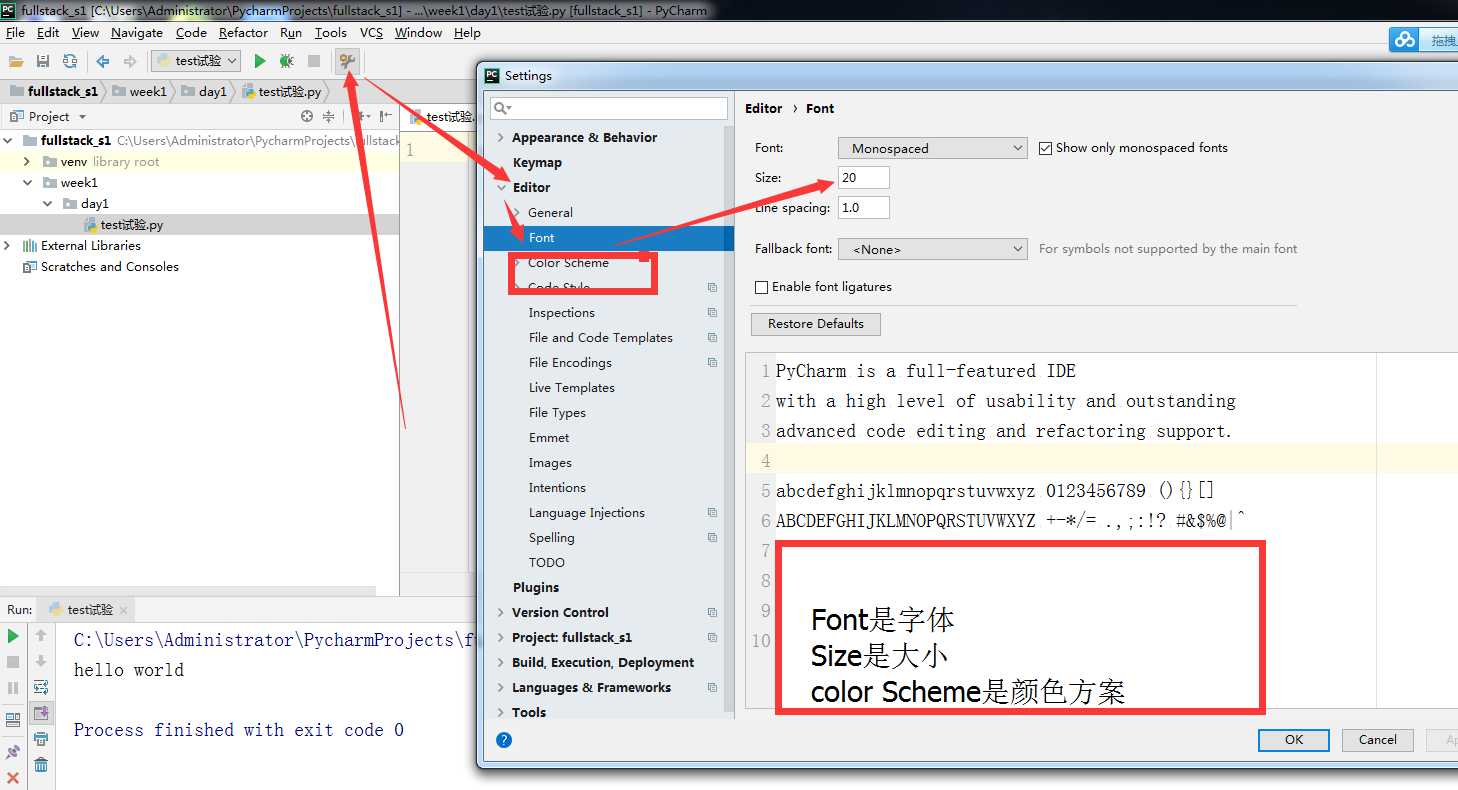Select Keymap in settings tree
Image resolution: width=1458 pixels, height=790 pixels.
537,163
